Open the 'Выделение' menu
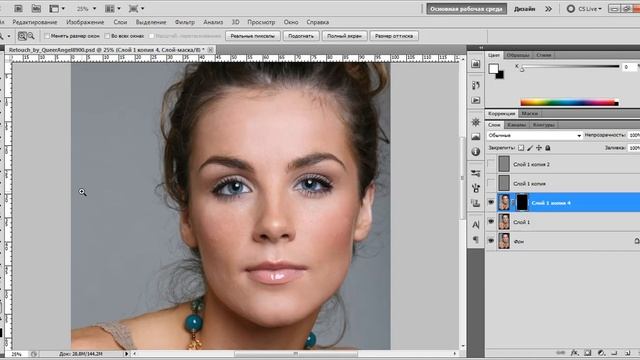Image resolution: width=640 pixels, height=360 pixels. [151, 22]
